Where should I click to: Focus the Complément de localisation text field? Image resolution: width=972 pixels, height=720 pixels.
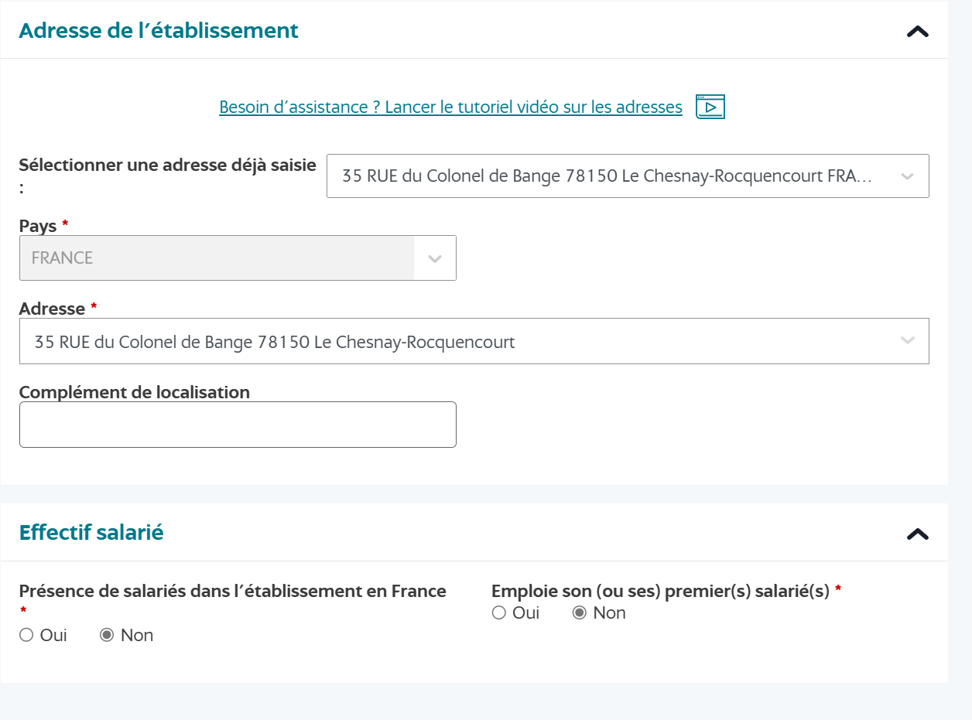click(x=238, y=425)
